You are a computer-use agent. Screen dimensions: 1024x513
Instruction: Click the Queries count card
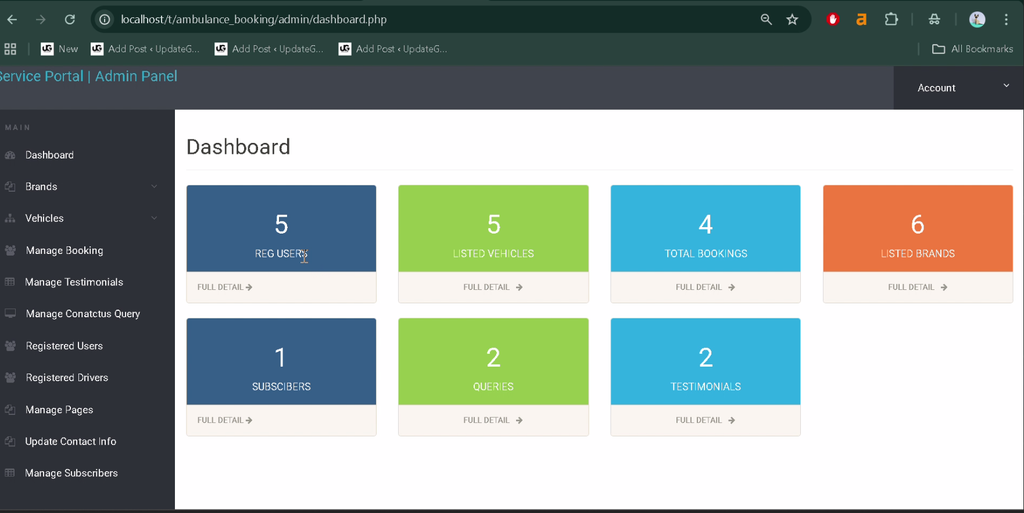tap(493, 362)
